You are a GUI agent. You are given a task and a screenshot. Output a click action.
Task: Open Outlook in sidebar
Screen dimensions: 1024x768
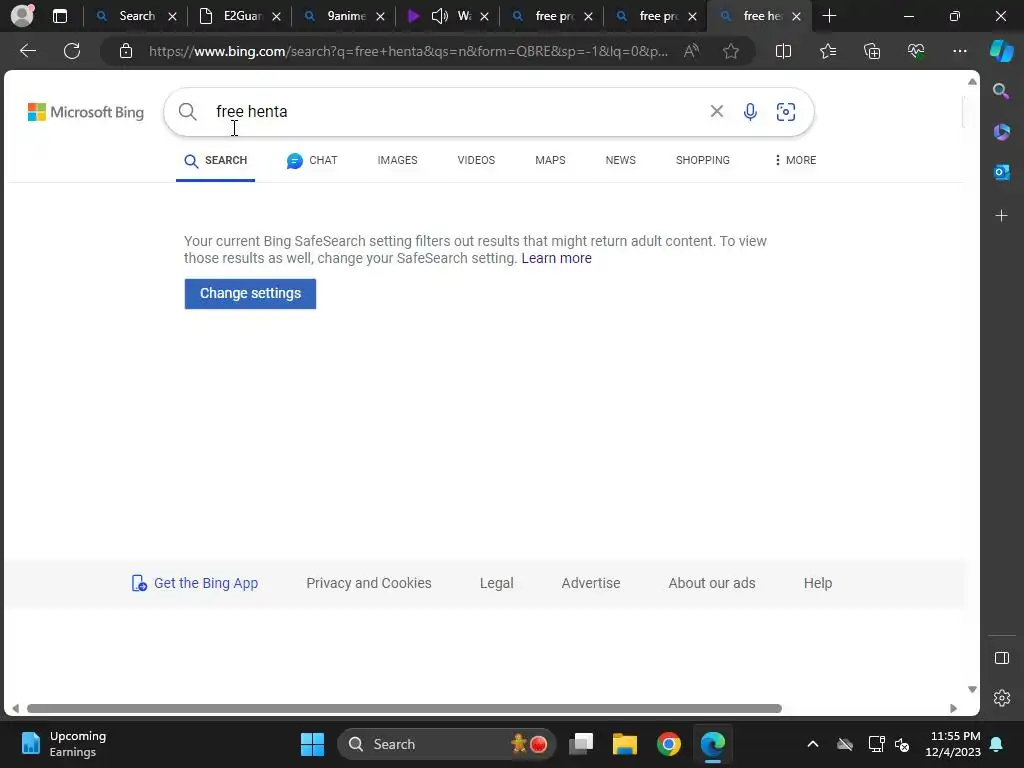(1001, 172)
